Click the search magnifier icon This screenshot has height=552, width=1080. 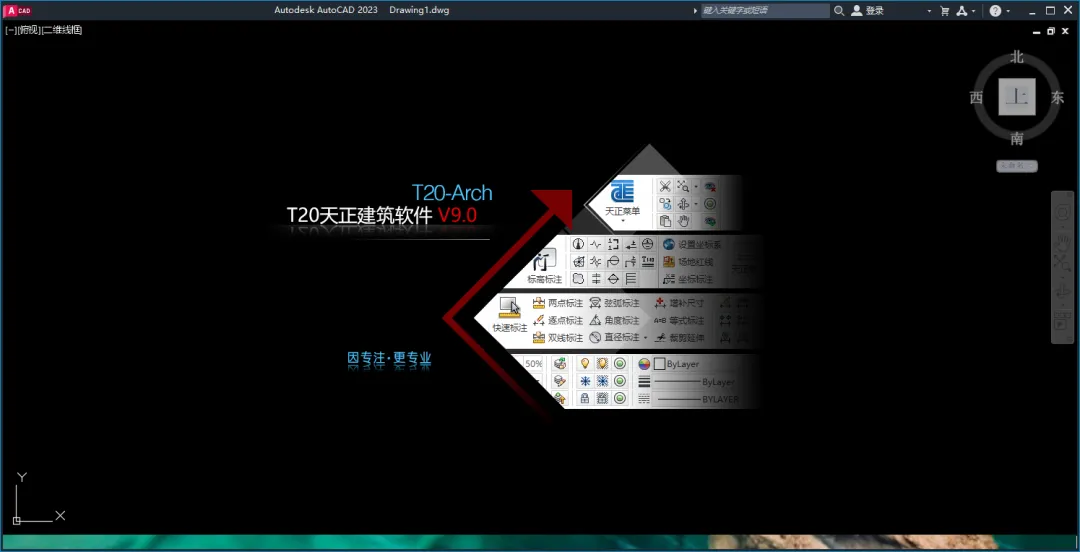click(x=839, y=11)
